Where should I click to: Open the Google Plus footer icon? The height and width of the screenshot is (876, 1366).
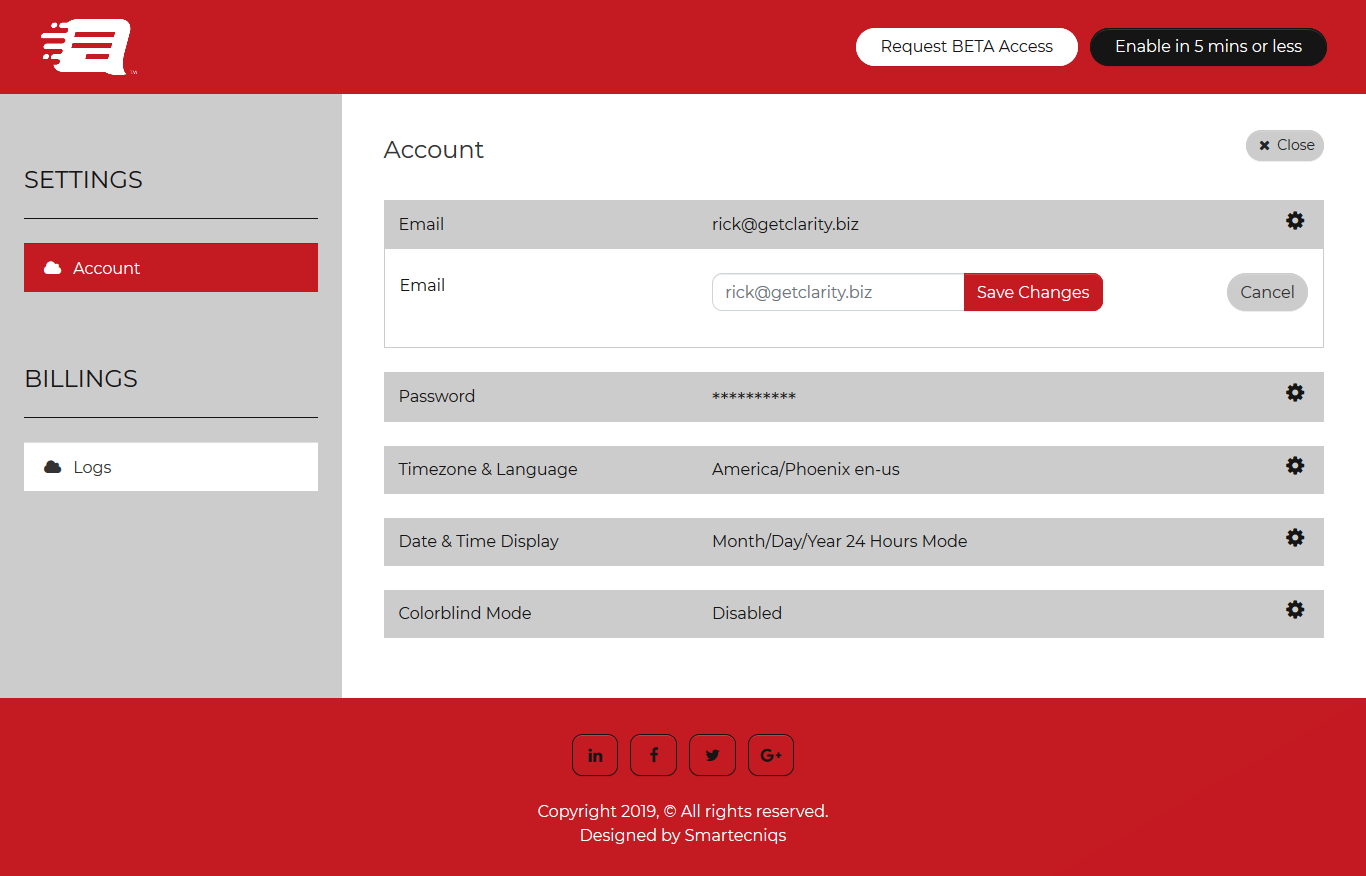pyautogui.click(x=771, y=755)
